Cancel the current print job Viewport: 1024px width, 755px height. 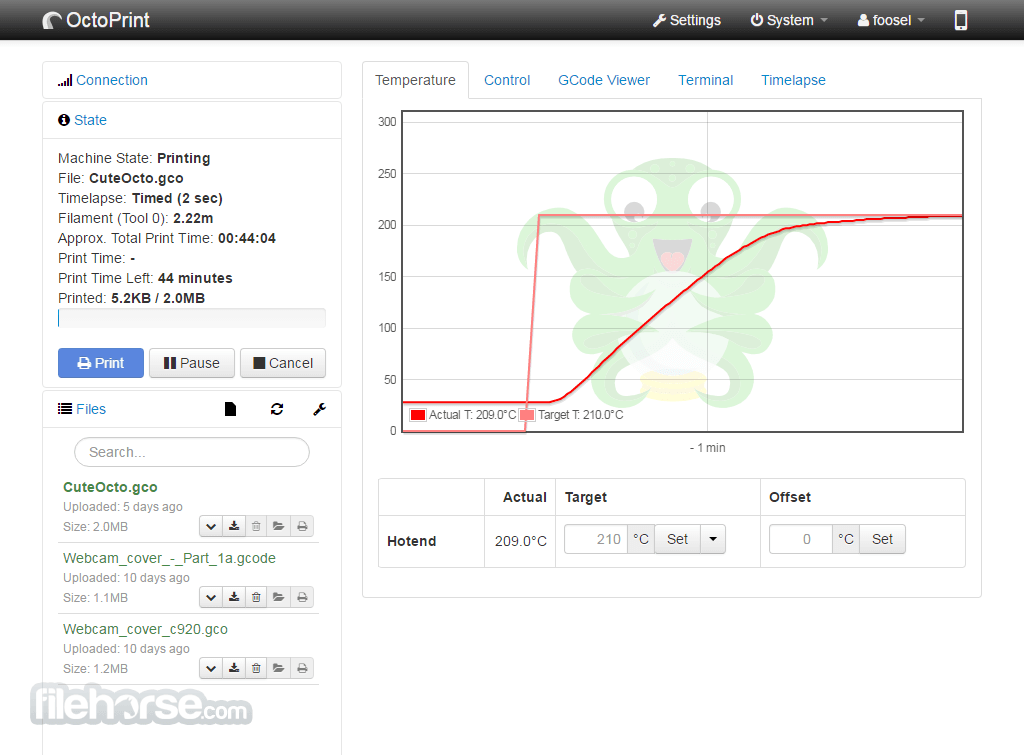coord(283,363)
